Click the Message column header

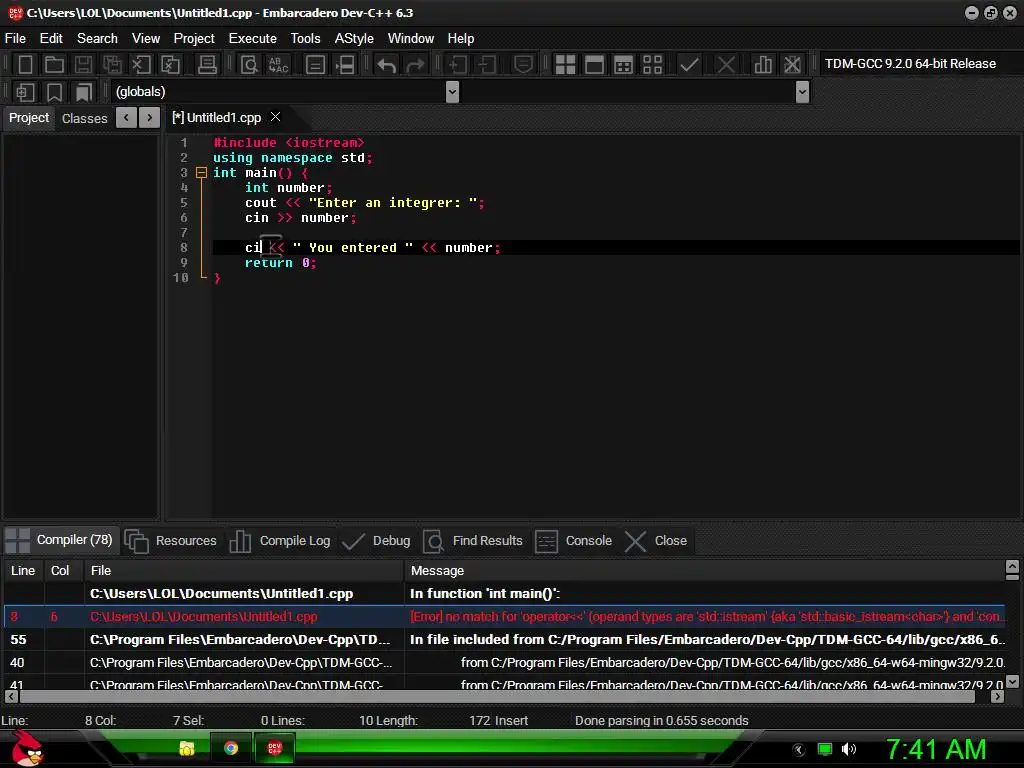point(704,571)
